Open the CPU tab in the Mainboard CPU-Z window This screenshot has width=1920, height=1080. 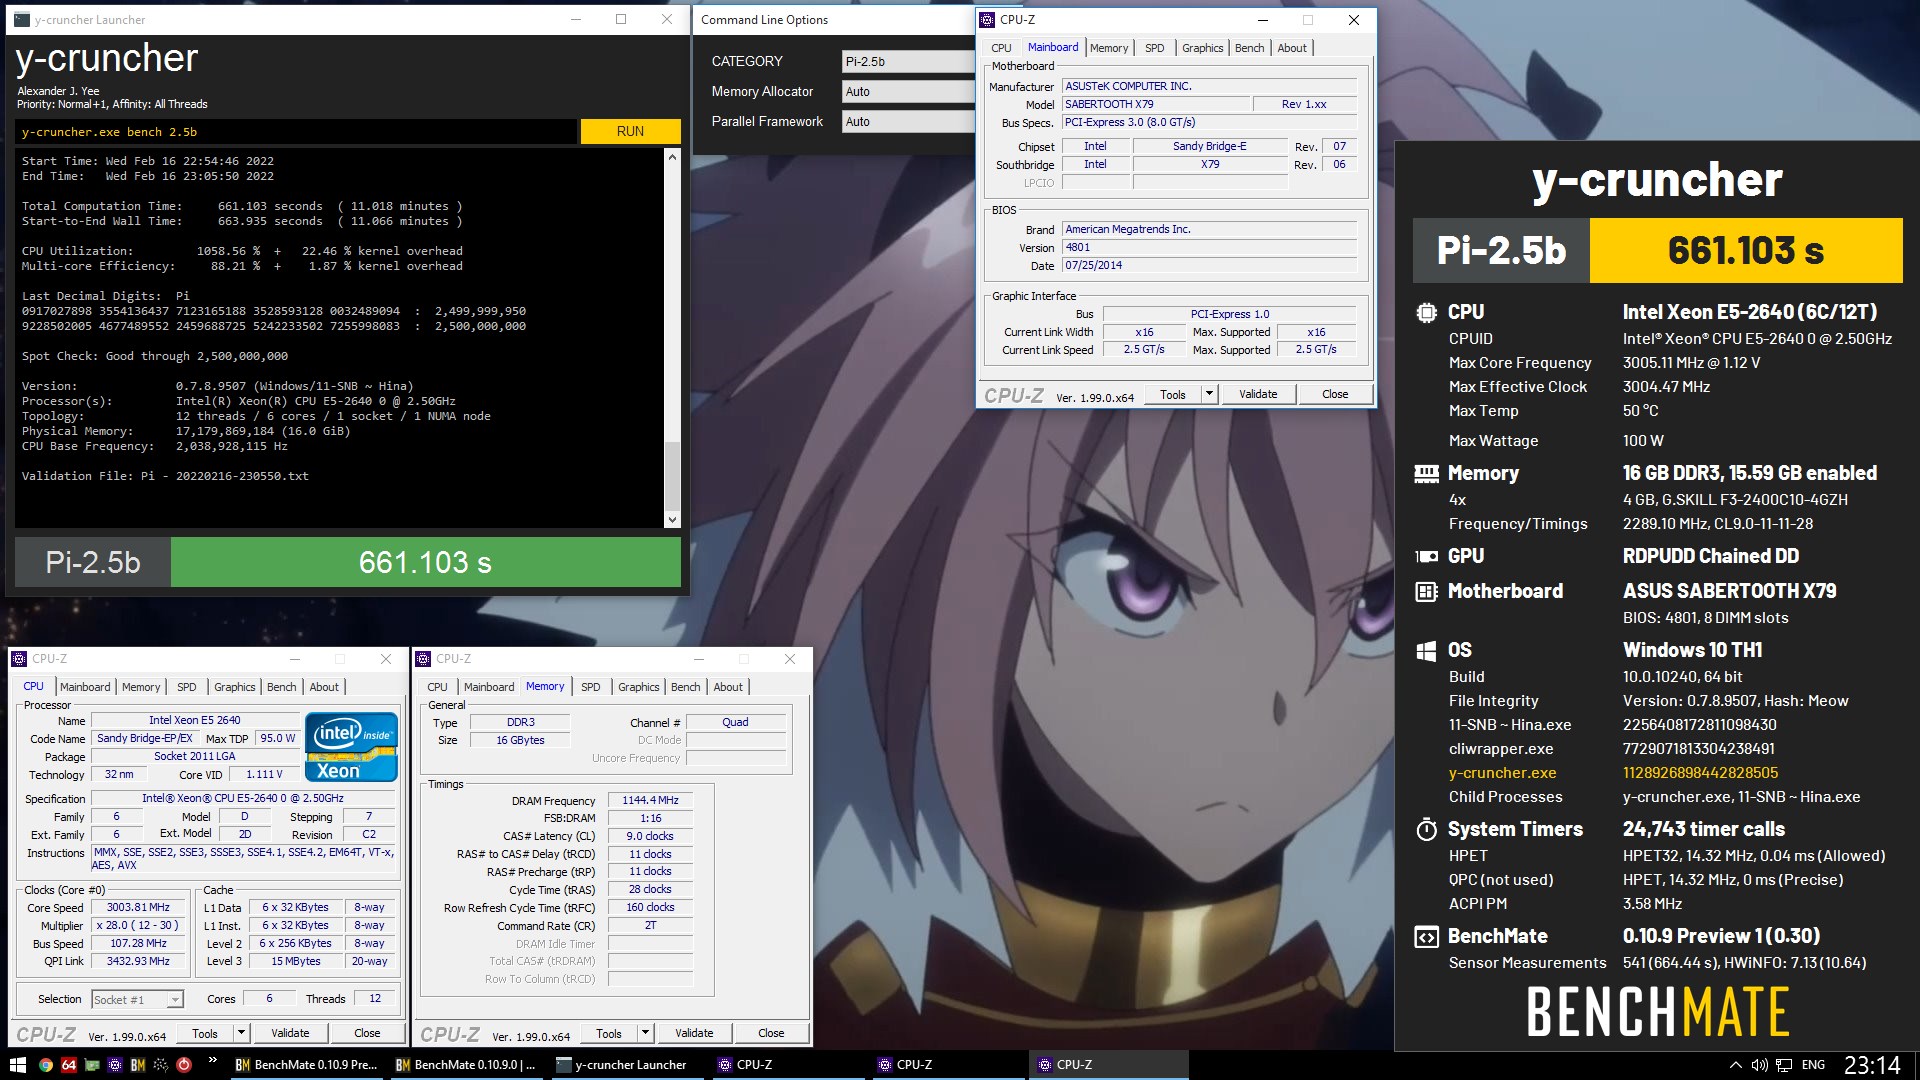[1001, 48]
